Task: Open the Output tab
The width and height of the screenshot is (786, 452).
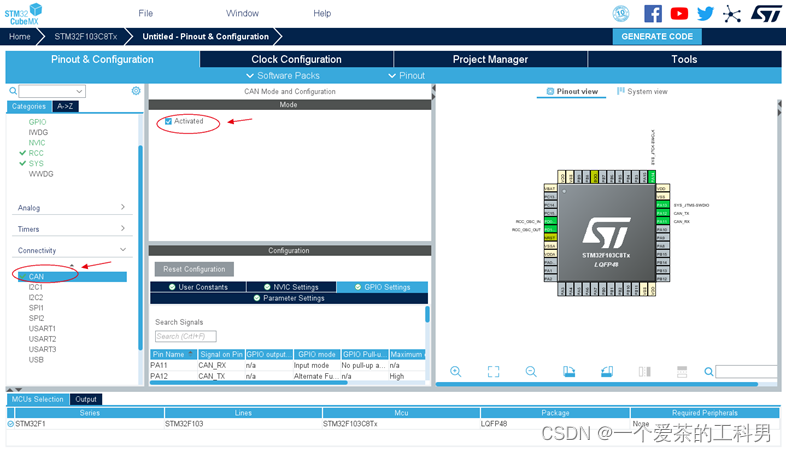Action: (86, 399)
